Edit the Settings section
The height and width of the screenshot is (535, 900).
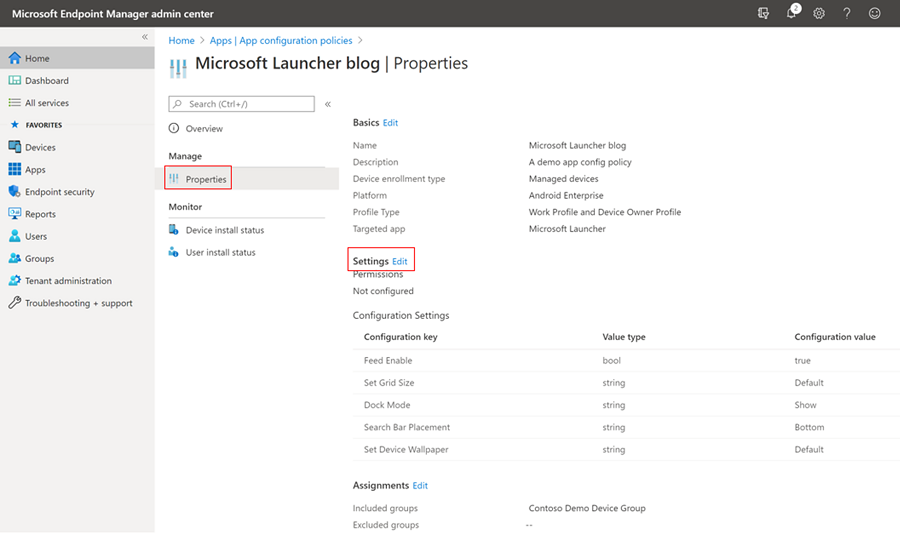[x=399, y=261]
